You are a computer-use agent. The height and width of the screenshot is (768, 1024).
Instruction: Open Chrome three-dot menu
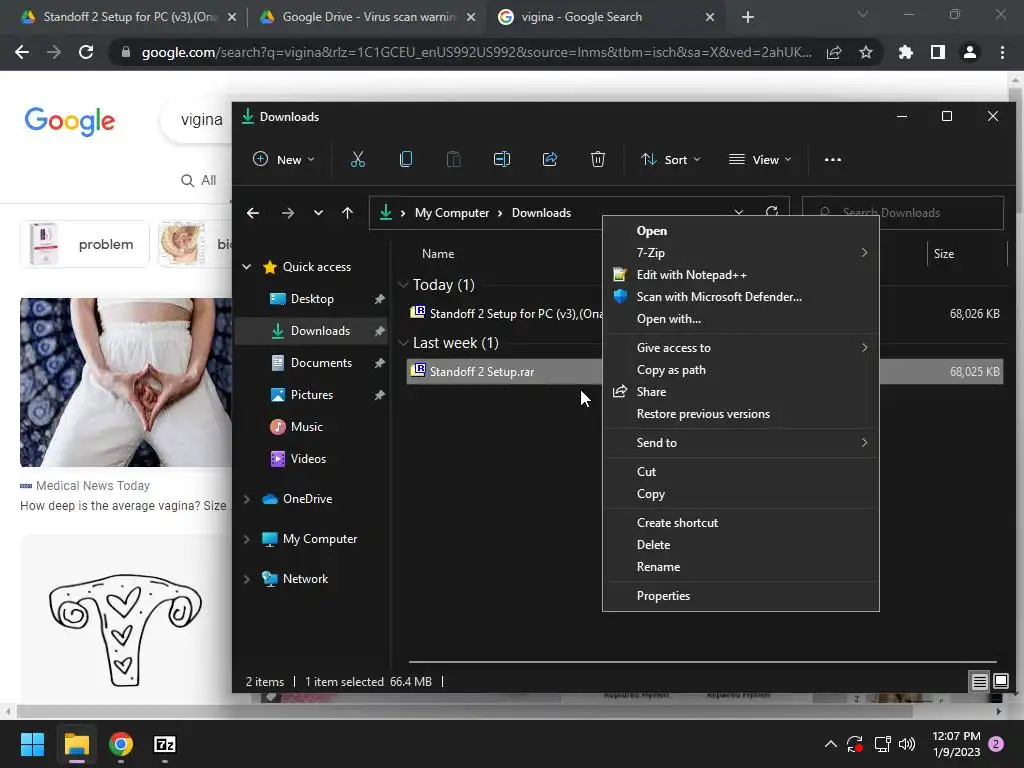pos(1002,52)
